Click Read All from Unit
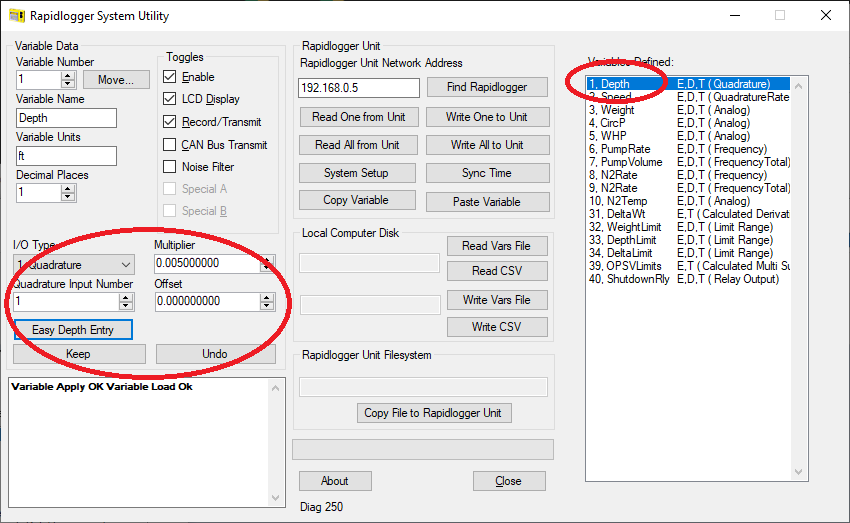 (358, 145)
